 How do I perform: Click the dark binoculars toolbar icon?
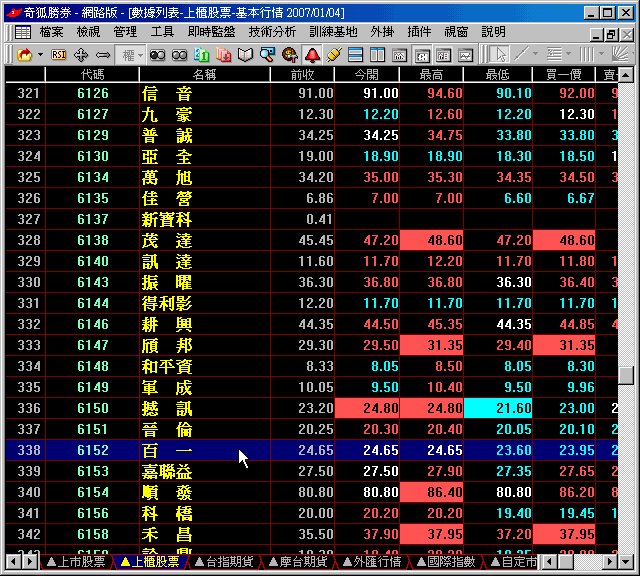158,55
